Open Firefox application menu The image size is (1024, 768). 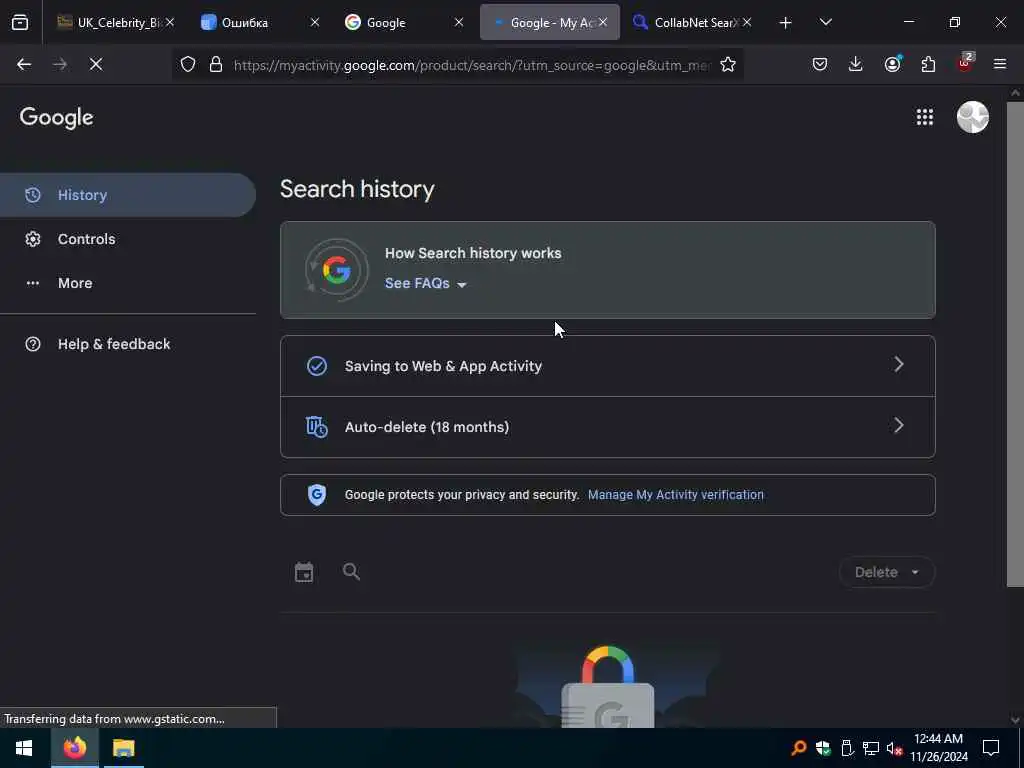pyautogui.click(x=1000, y=64)
